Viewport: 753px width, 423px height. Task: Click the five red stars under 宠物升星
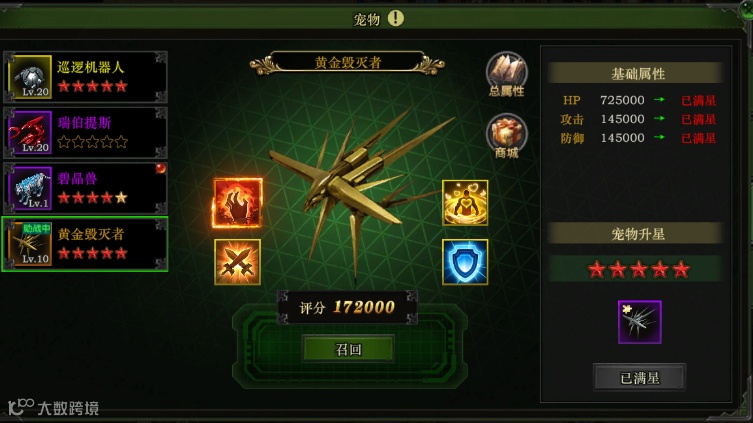coord(638,270)
